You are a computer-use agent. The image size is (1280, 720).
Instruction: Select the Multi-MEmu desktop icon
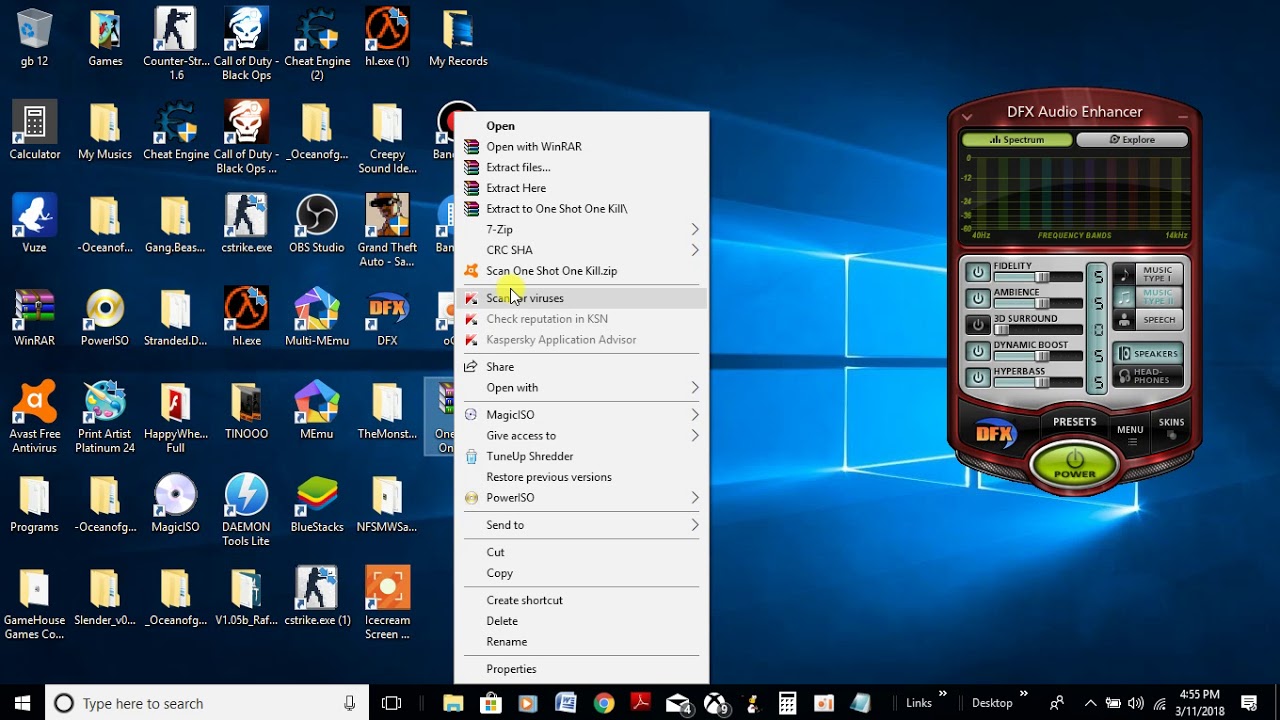(x=316, y=318)
